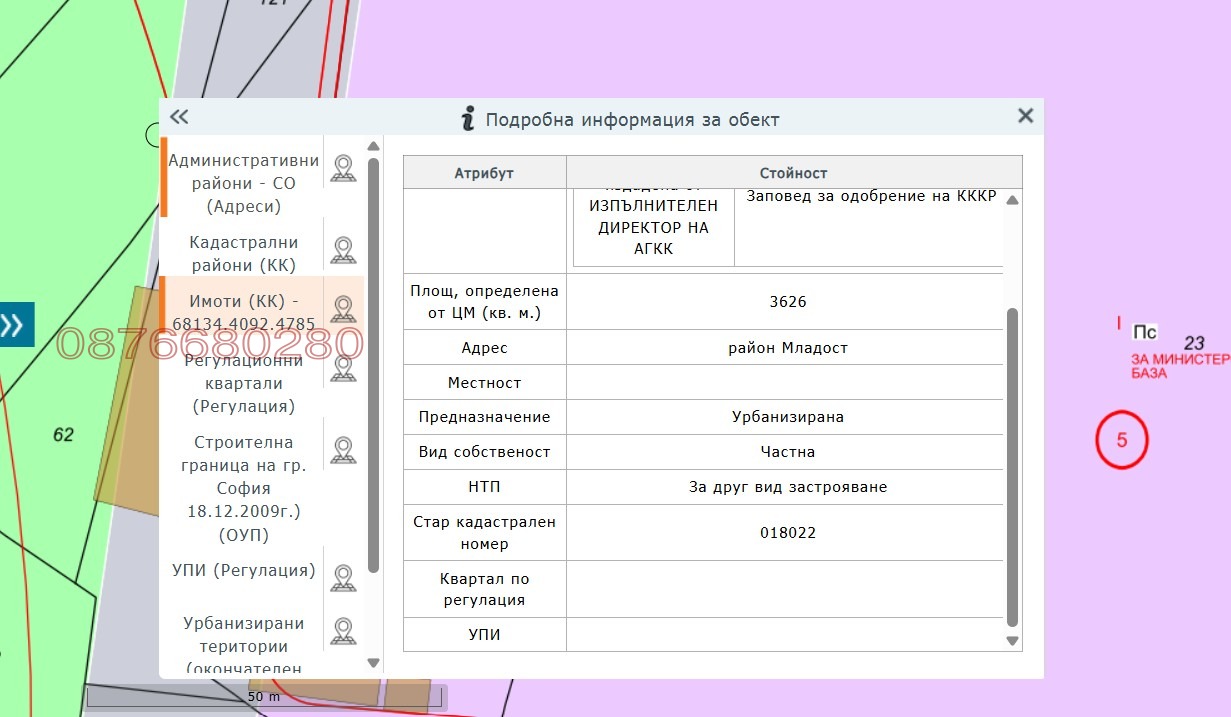Click the zoom pin icon beside Кадастрални райони (КК)
Image resolution: width=1231 pixels, height=717 pixels.
click(x=343, y=248)
